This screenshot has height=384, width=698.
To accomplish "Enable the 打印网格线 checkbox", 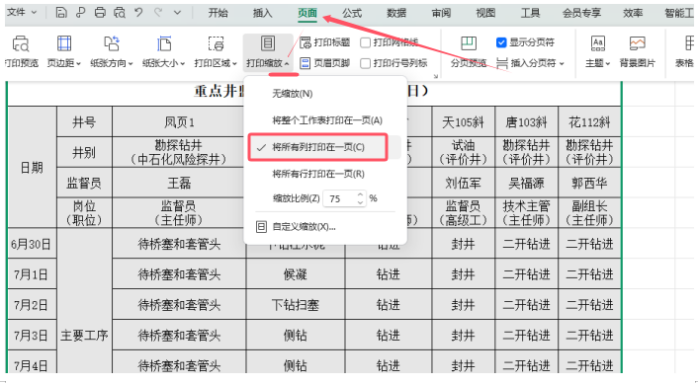I will click(365, 43).
